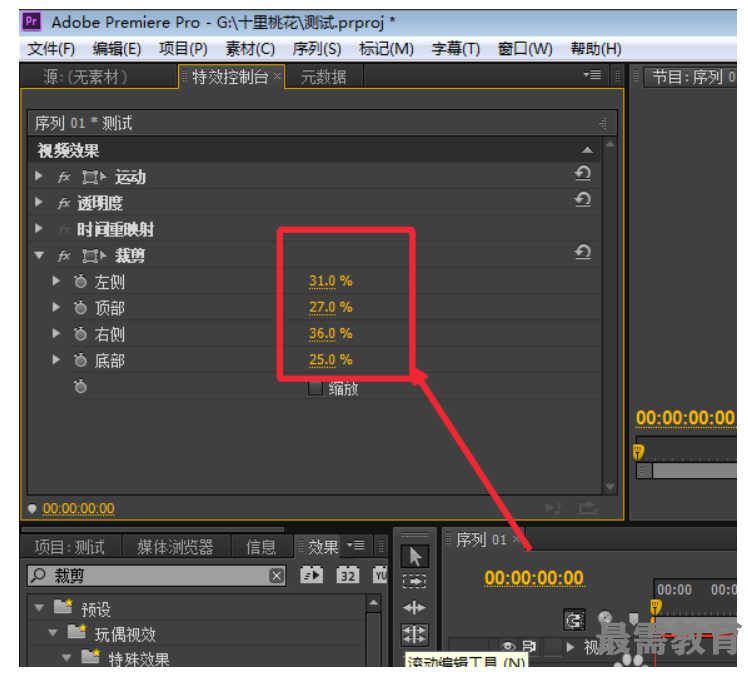Select the Ripple Edit tool

pyautogui.click(x=415, y=608)
